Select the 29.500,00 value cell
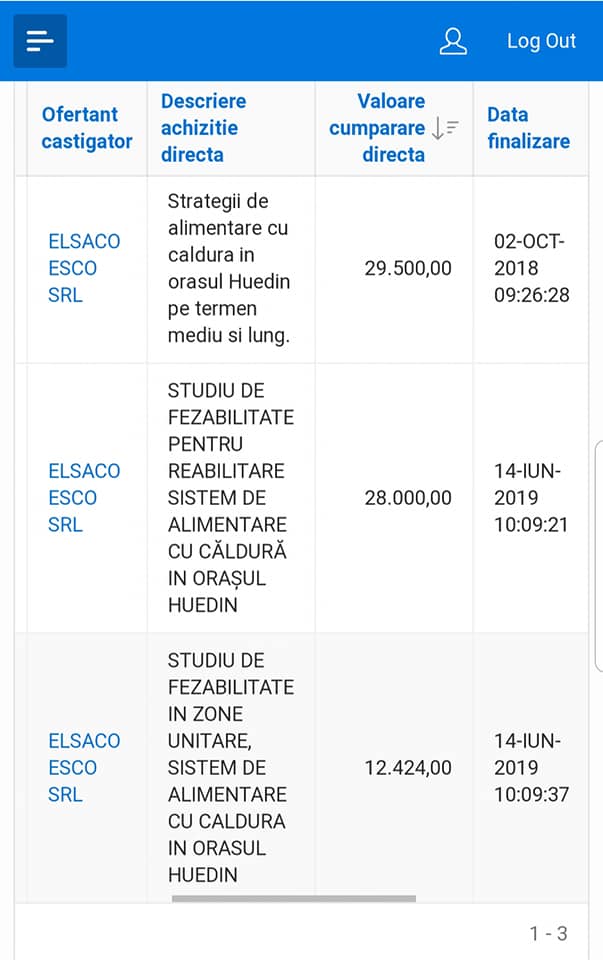Image resolution: width=603 pixels, height=960 pixels. tap(394, 269)
